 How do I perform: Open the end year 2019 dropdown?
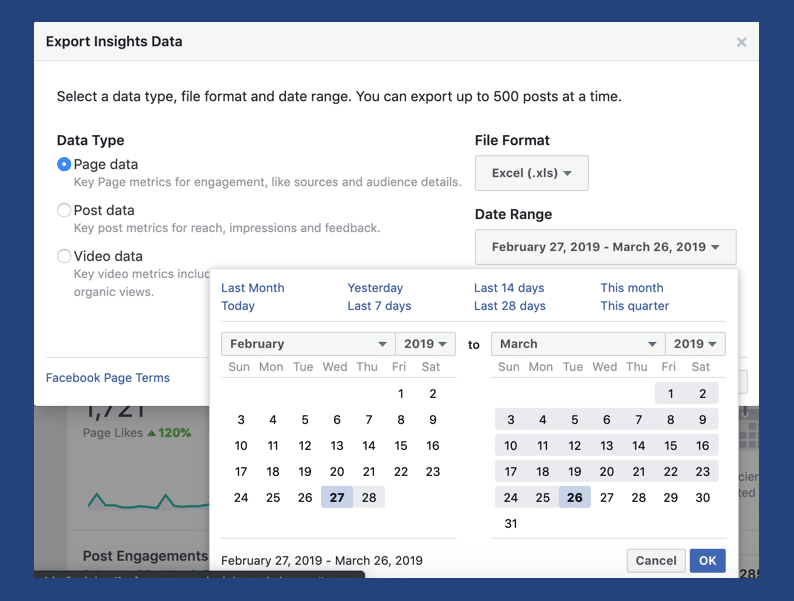point(695,344)
